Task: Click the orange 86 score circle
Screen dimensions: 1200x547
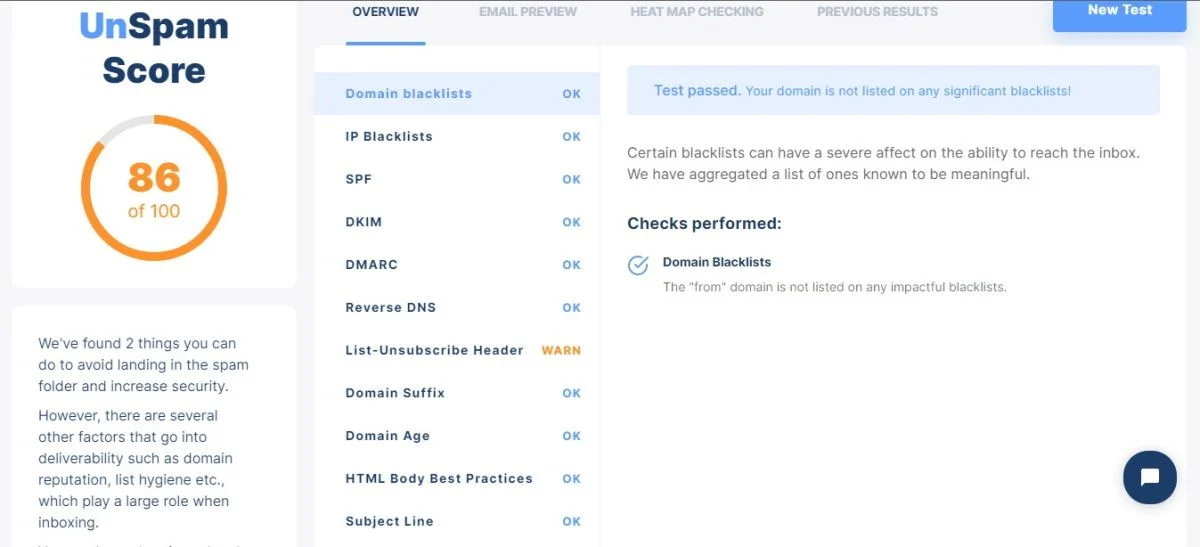Action: (x=154, y=188)
